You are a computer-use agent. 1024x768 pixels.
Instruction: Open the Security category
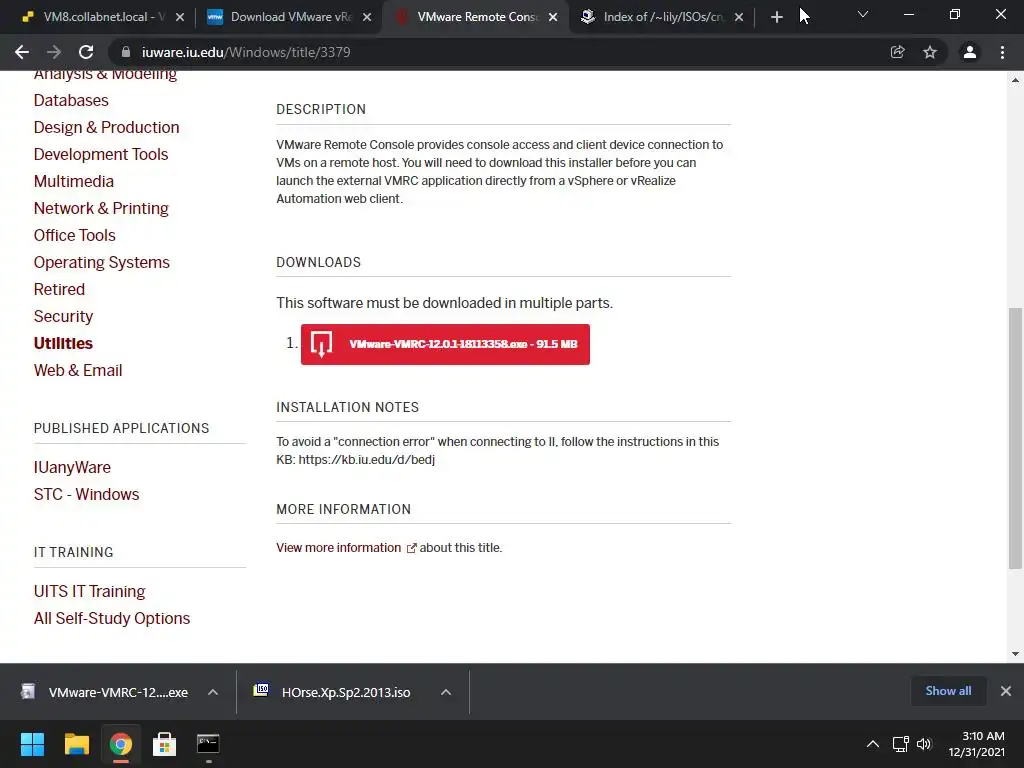pos(63,316)
